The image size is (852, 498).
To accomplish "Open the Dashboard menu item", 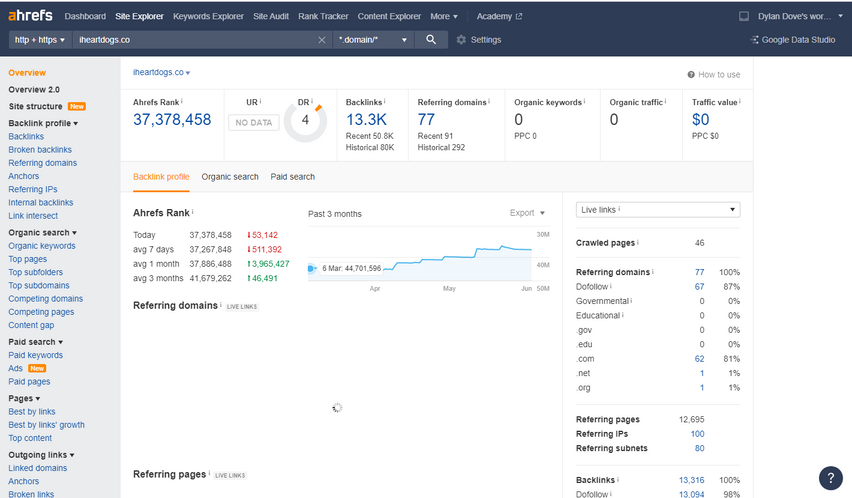I will tap(85, 16).
